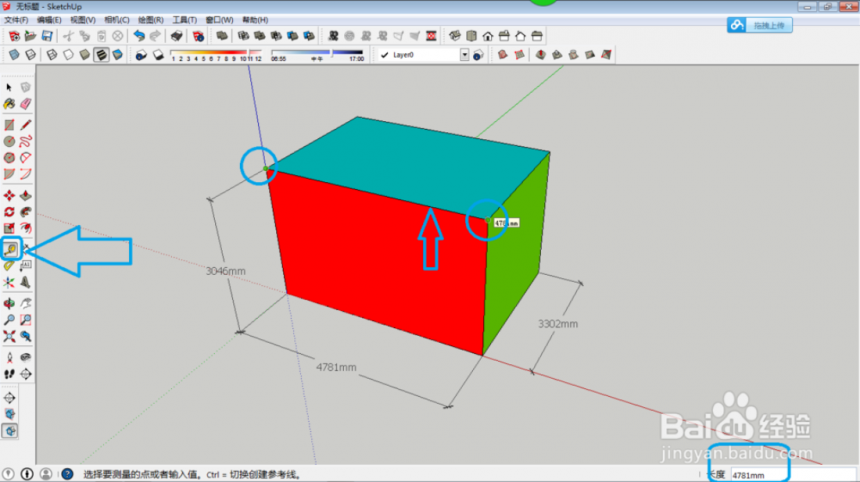
Task: Click the 长度 measurement input field
Action: 793,475
